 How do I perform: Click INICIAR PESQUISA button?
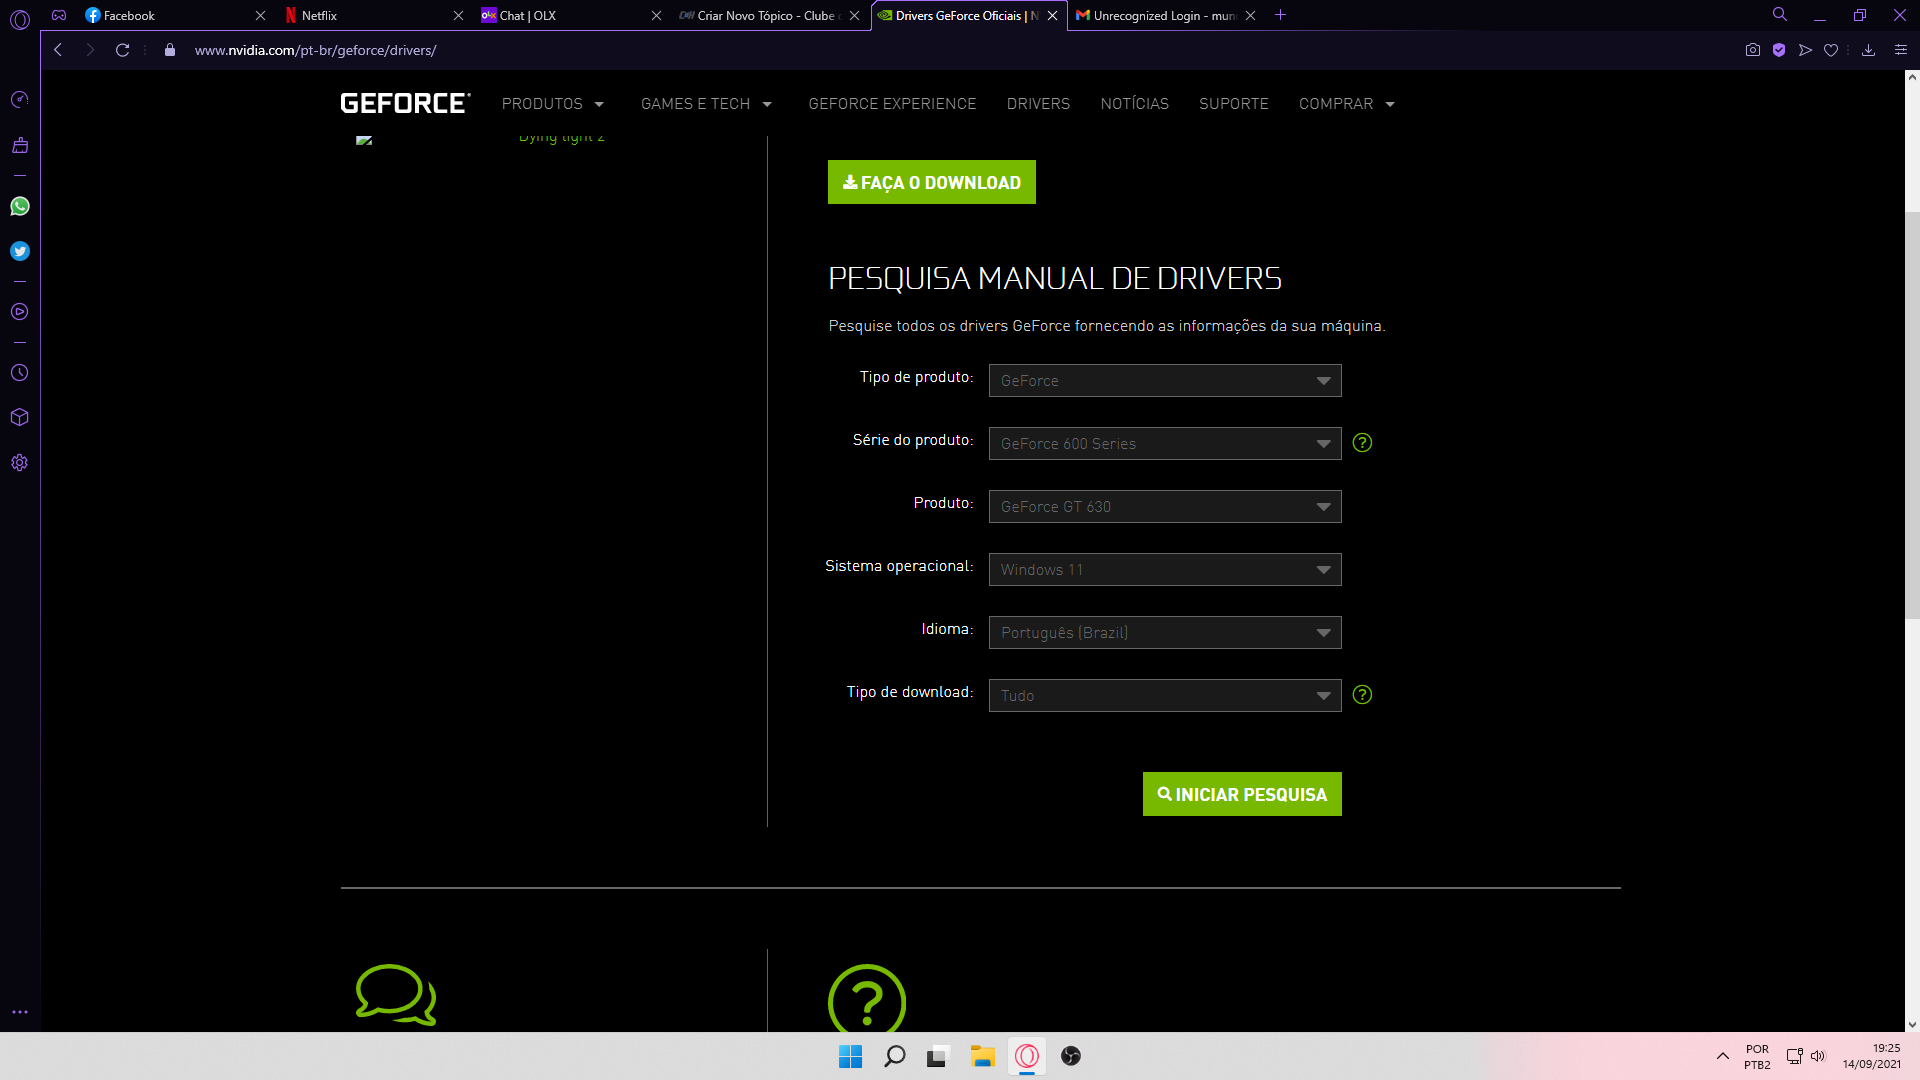pos(1242,794)
